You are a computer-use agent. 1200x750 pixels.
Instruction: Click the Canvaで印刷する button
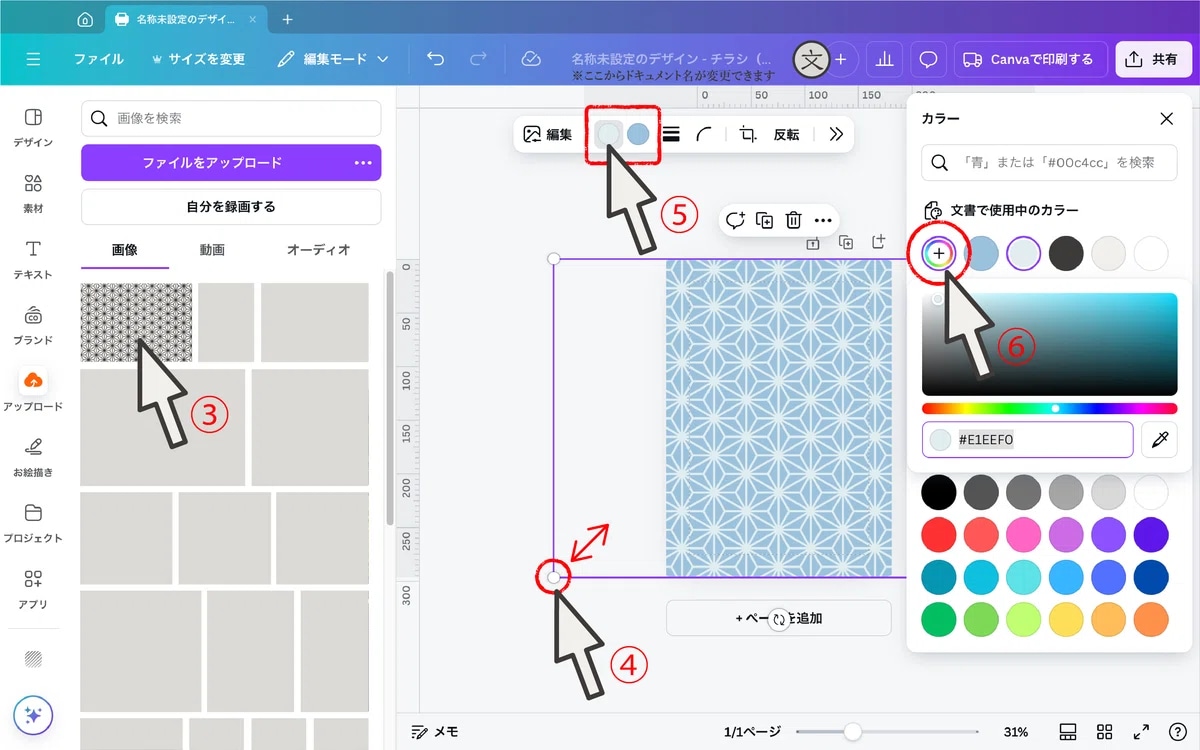click(1031, 59)
